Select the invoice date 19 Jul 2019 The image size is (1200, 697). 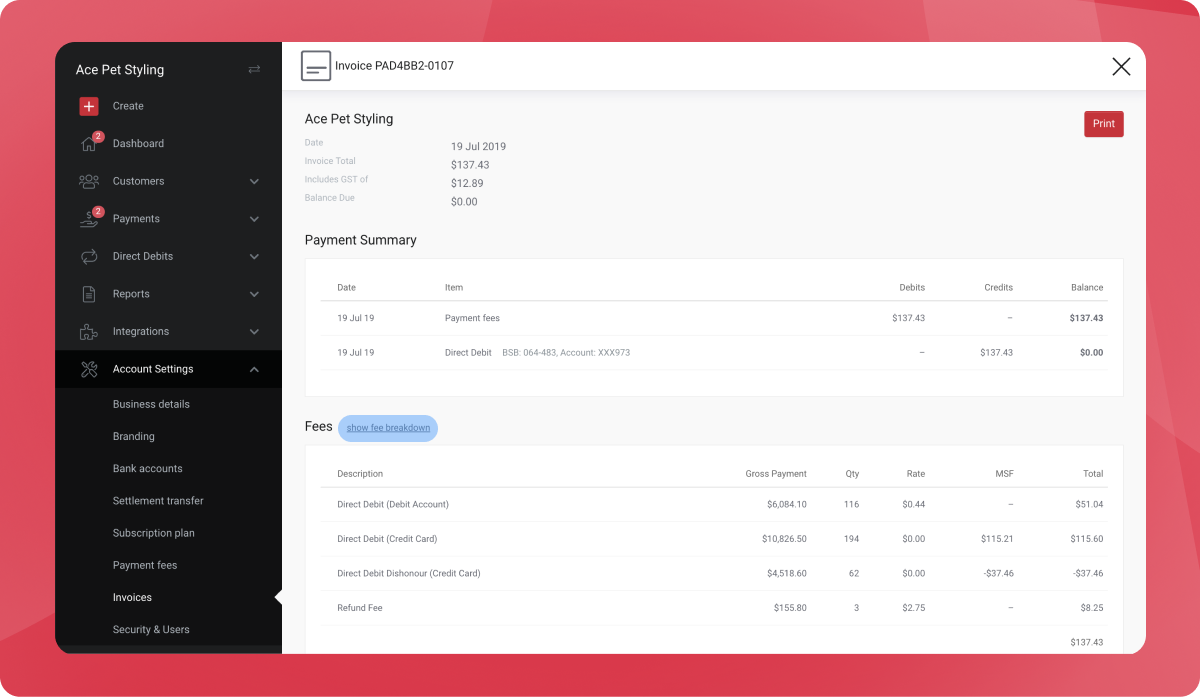[478, 147]
